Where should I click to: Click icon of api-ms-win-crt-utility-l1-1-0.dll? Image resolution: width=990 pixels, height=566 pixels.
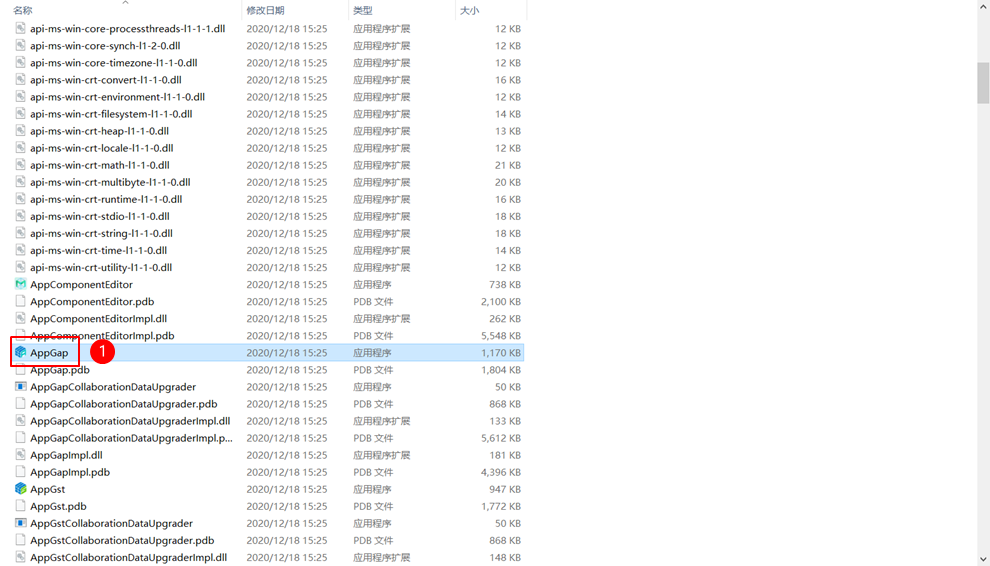21,267
